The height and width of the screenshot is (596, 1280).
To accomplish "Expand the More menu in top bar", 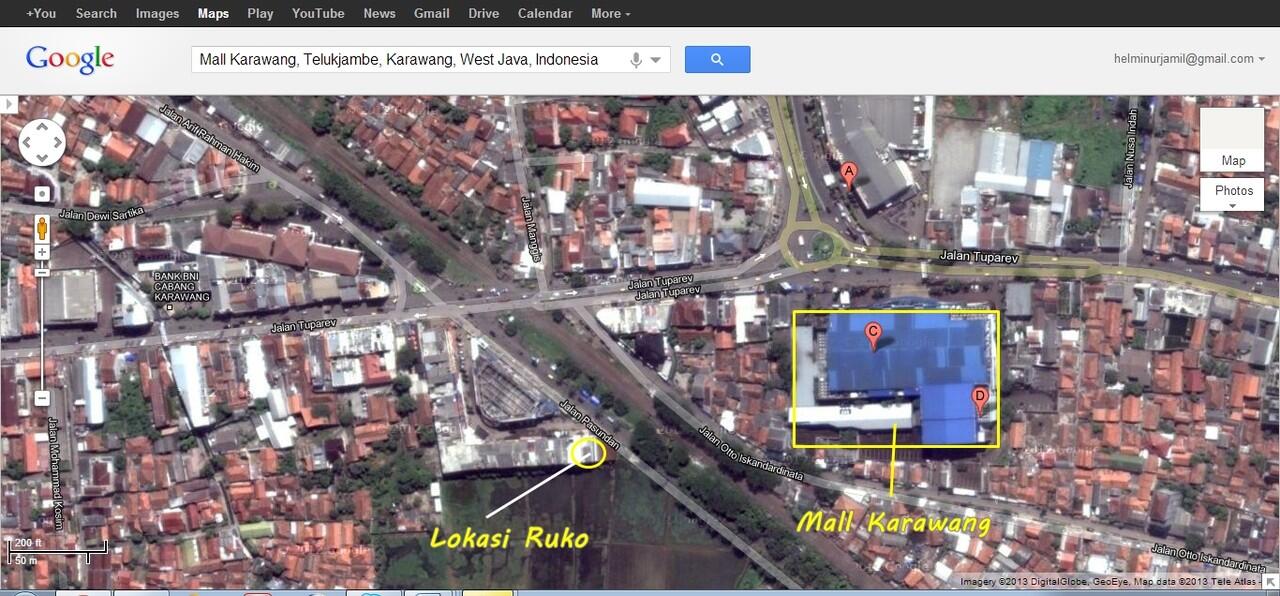I will click(610, 13).
